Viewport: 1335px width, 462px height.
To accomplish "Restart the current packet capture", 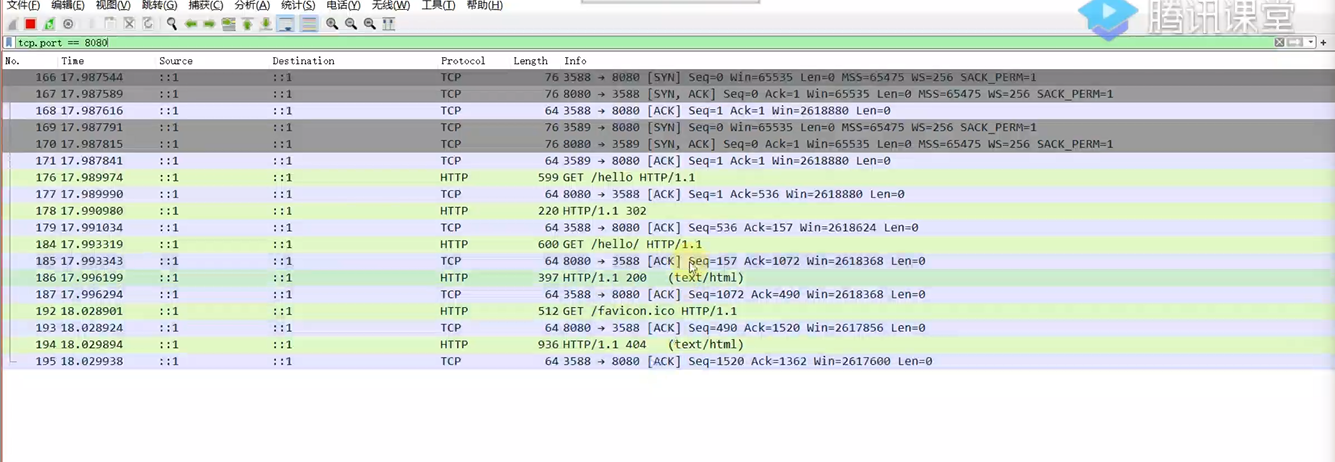I will point(49,24).
